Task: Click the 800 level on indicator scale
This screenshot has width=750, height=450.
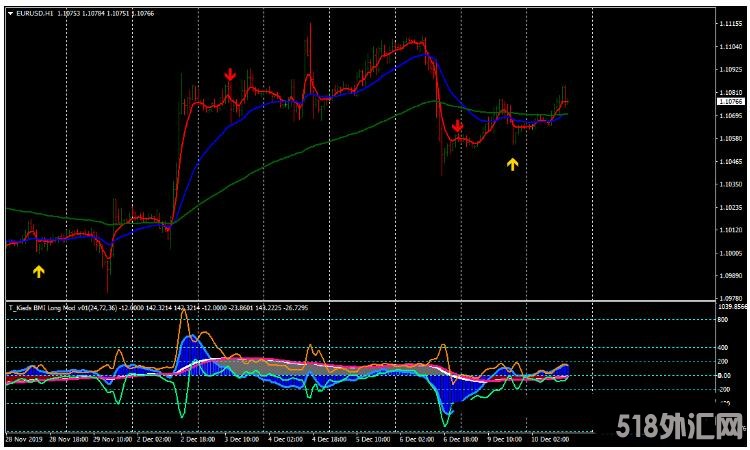Action: coord(722,320)
